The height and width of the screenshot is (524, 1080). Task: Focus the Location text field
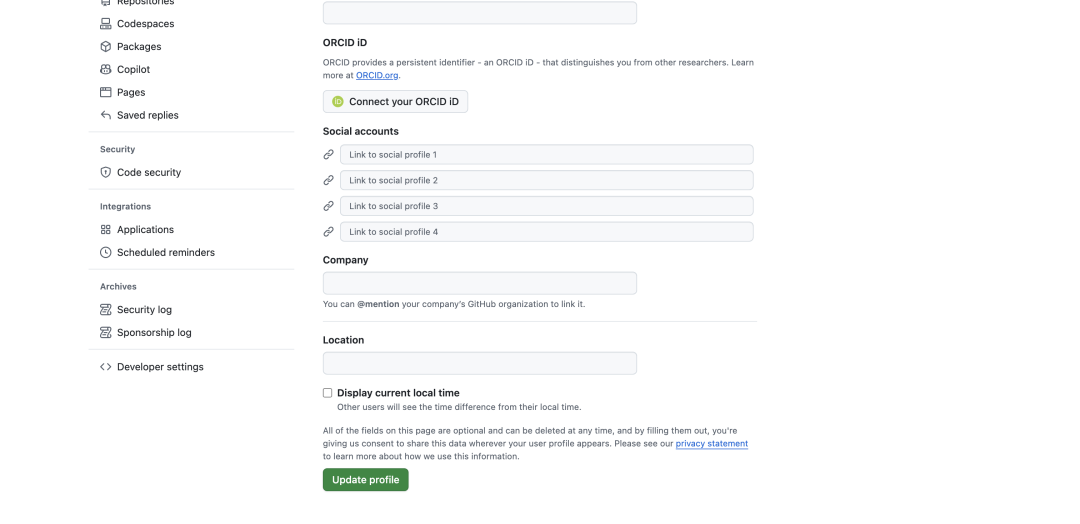[480, 364]
